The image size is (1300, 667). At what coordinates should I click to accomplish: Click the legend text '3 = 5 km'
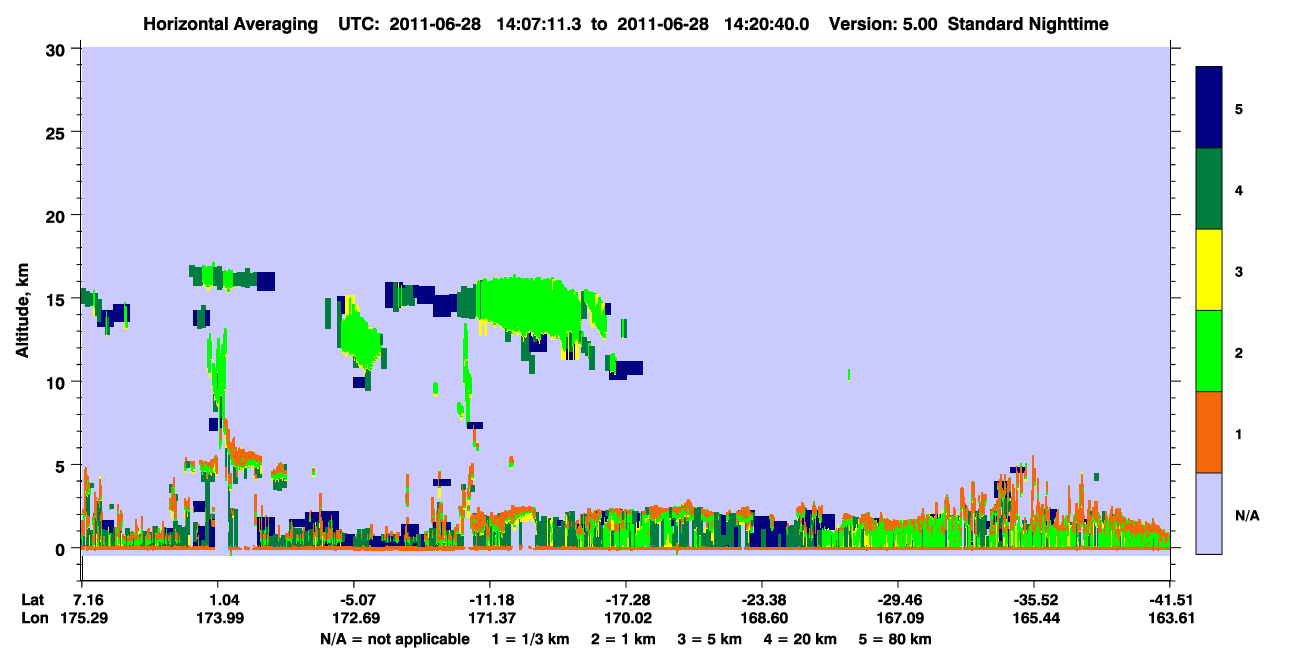click(710, 639)
